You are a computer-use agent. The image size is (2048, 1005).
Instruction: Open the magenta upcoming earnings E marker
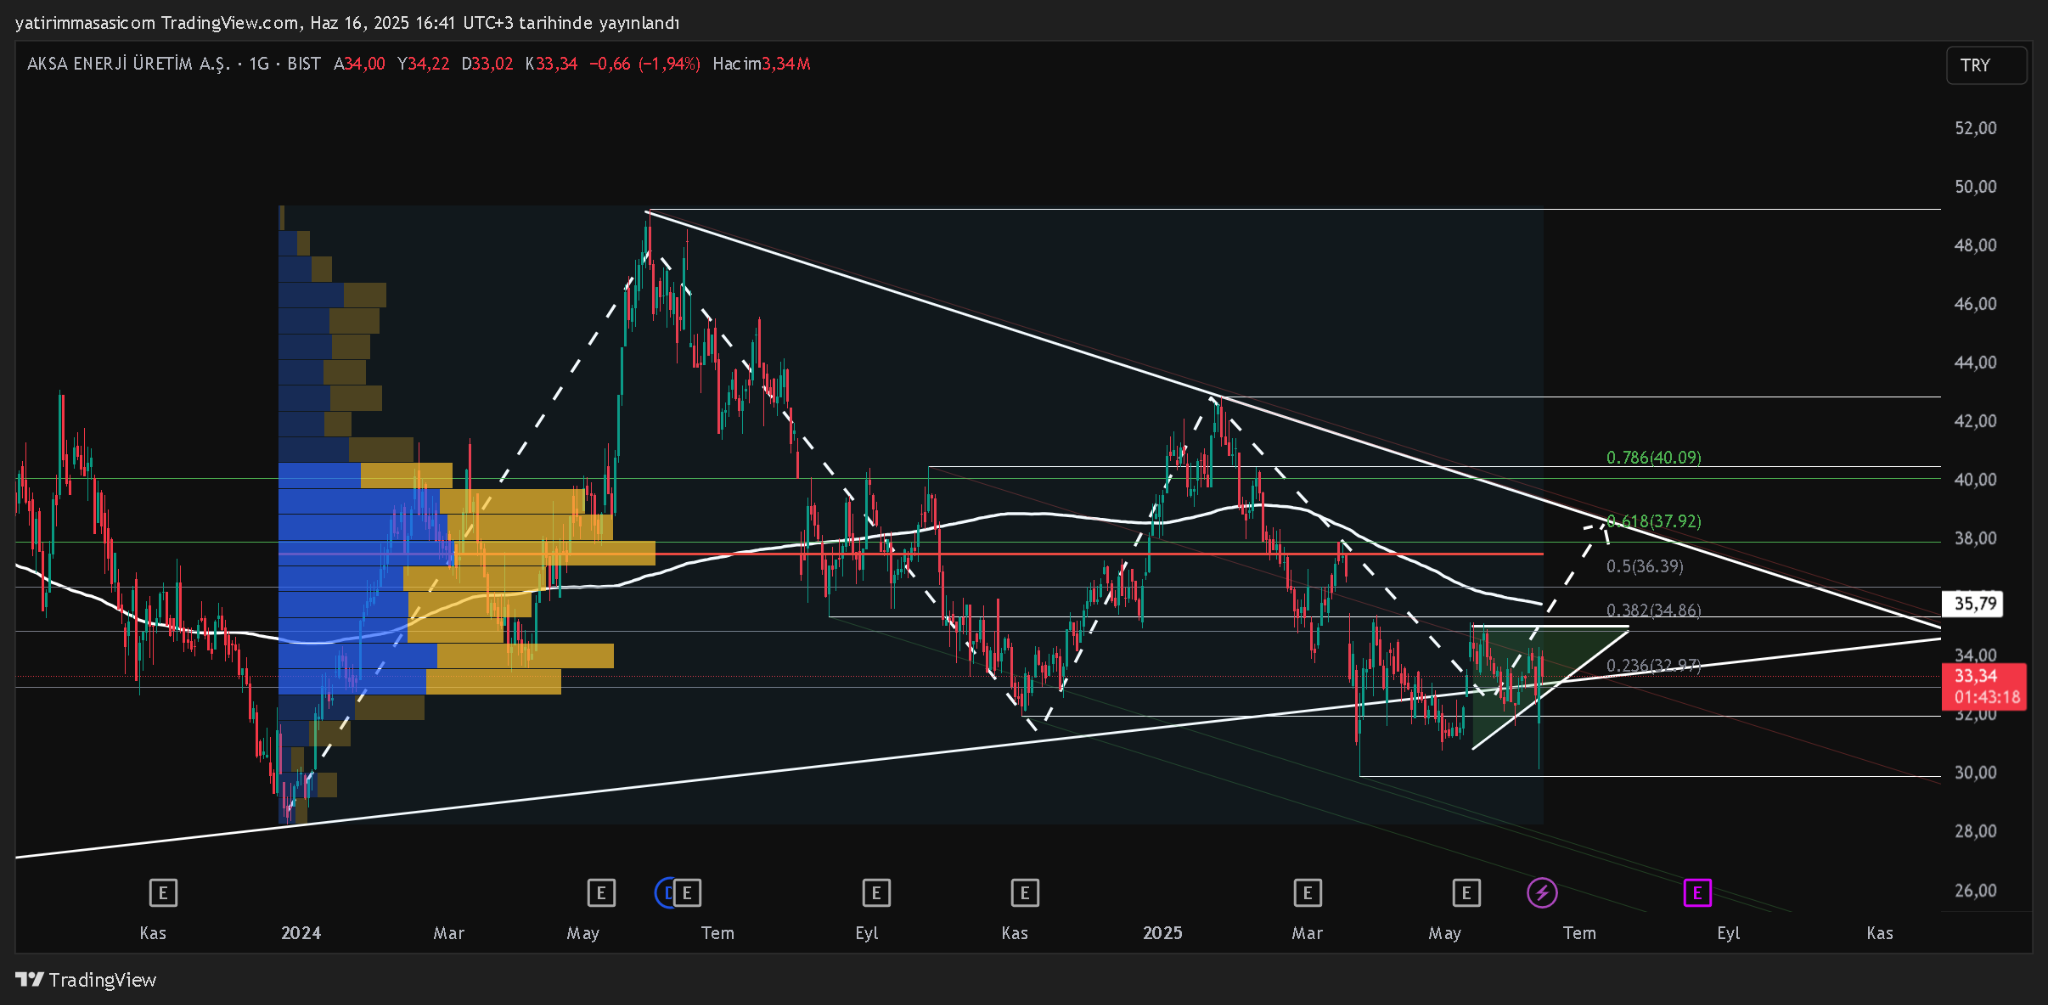(1697, 892)
